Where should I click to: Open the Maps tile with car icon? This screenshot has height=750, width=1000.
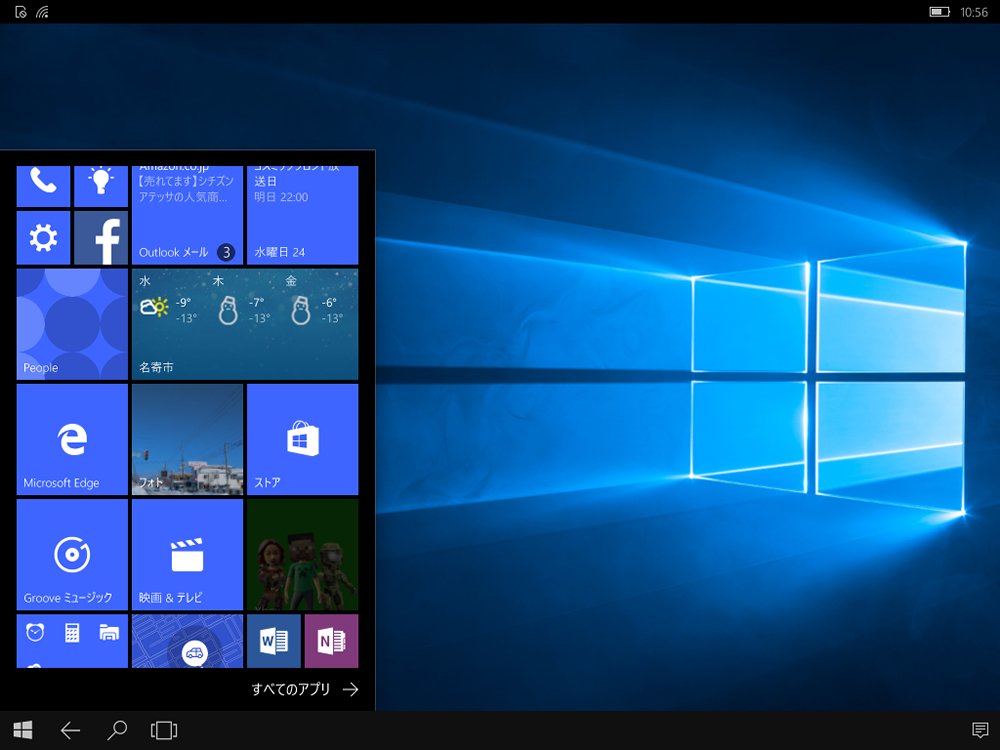click(x=188, y=641)
